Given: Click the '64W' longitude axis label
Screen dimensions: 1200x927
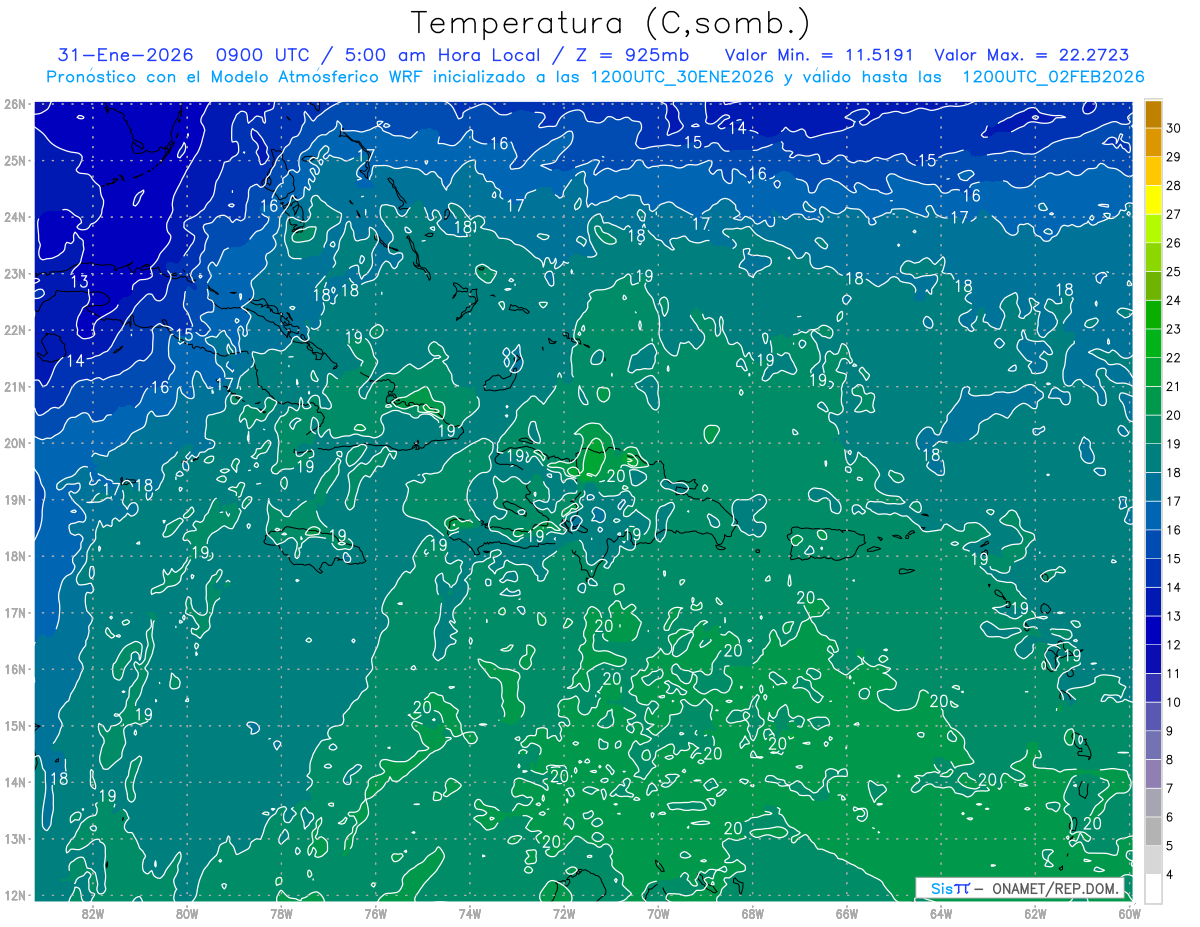Looking at the screenshot, I should click(941, 912).
